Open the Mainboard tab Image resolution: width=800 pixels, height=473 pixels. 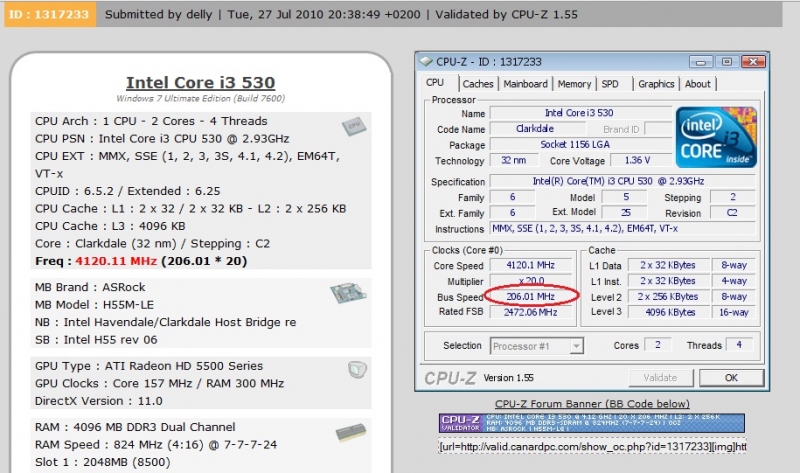(x=525, y=84)
